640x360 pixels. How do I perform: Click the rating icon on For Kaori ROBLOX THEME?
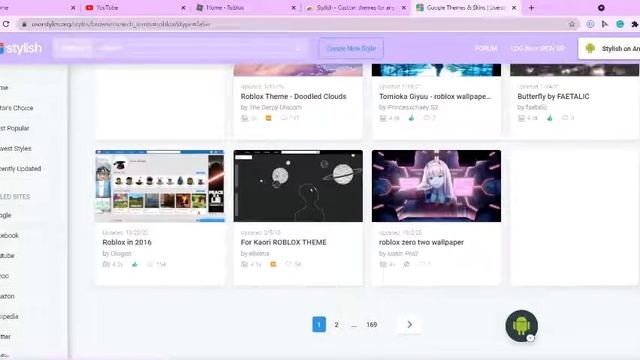click(273, 264)
